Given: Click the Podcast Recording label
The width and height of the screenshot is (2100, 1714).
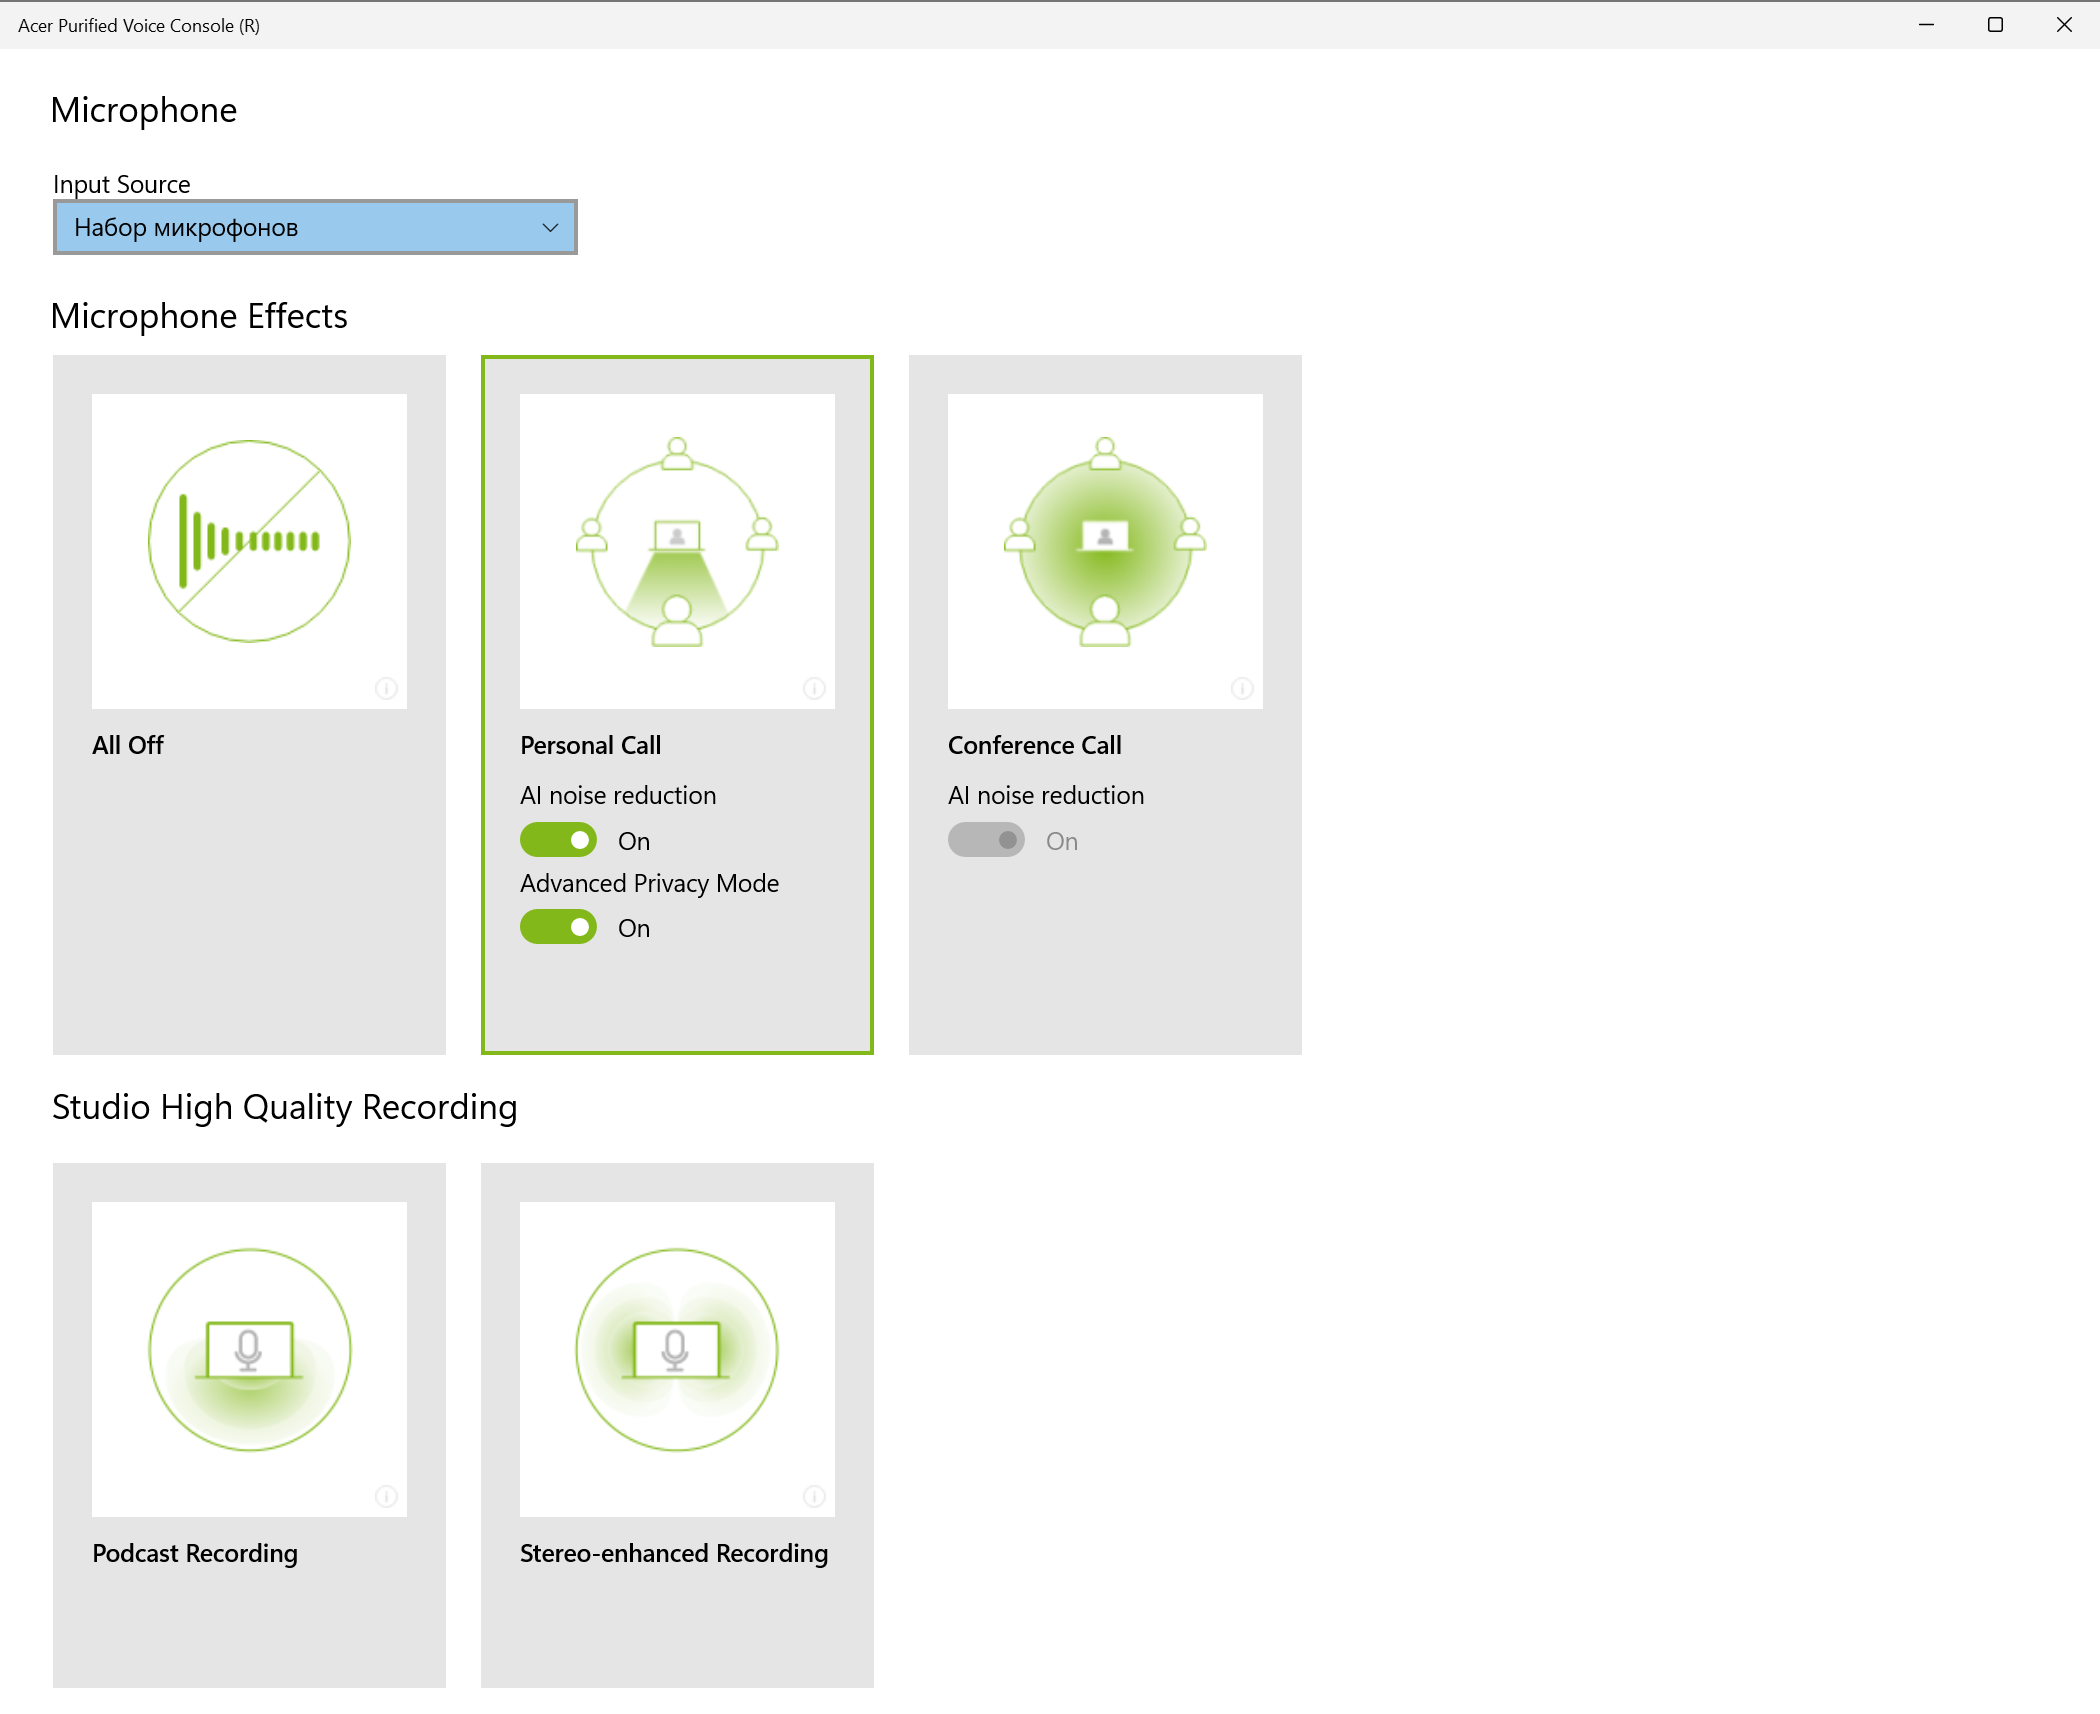Looking at the screenshot, I should 195,1553.
